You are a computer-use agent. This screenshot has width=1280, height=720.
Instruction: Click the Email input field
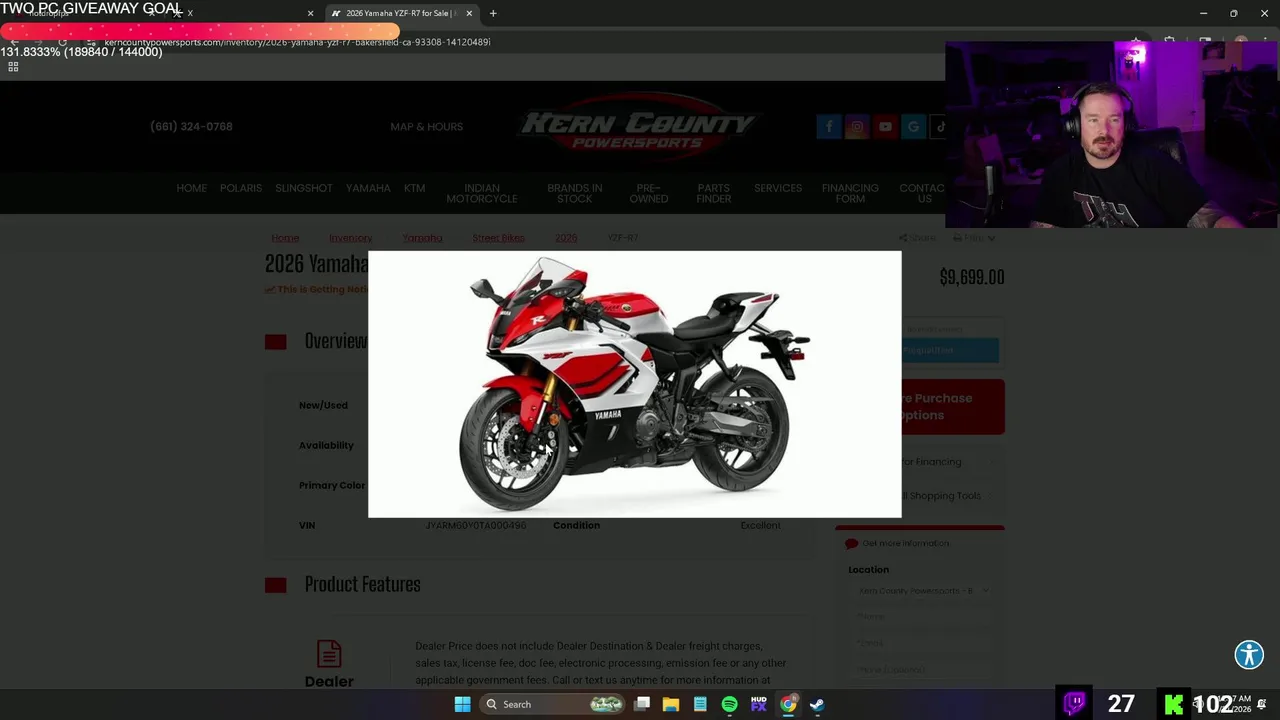[921, 643]
